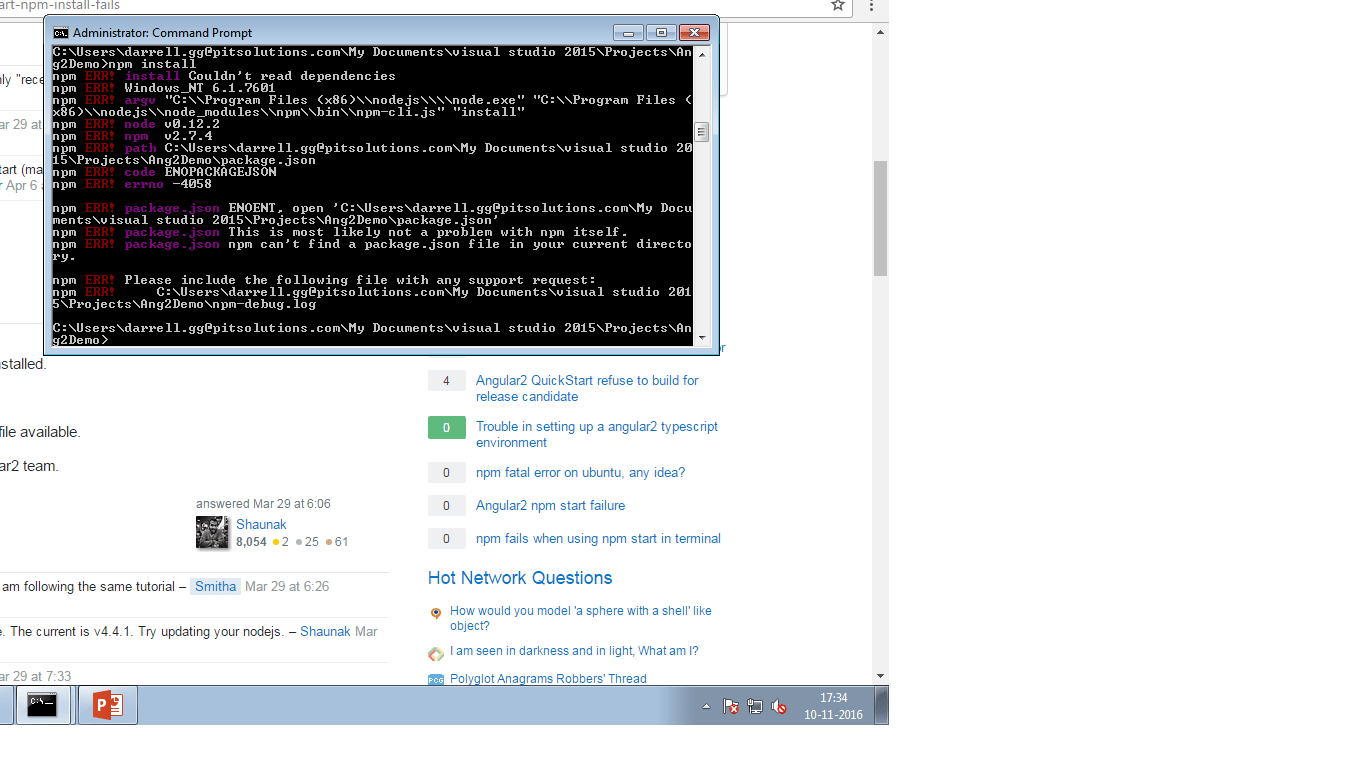Open the Command Prompt taskbar icon
This screenshot has height=768, width=1366.
tap(42, 705)
